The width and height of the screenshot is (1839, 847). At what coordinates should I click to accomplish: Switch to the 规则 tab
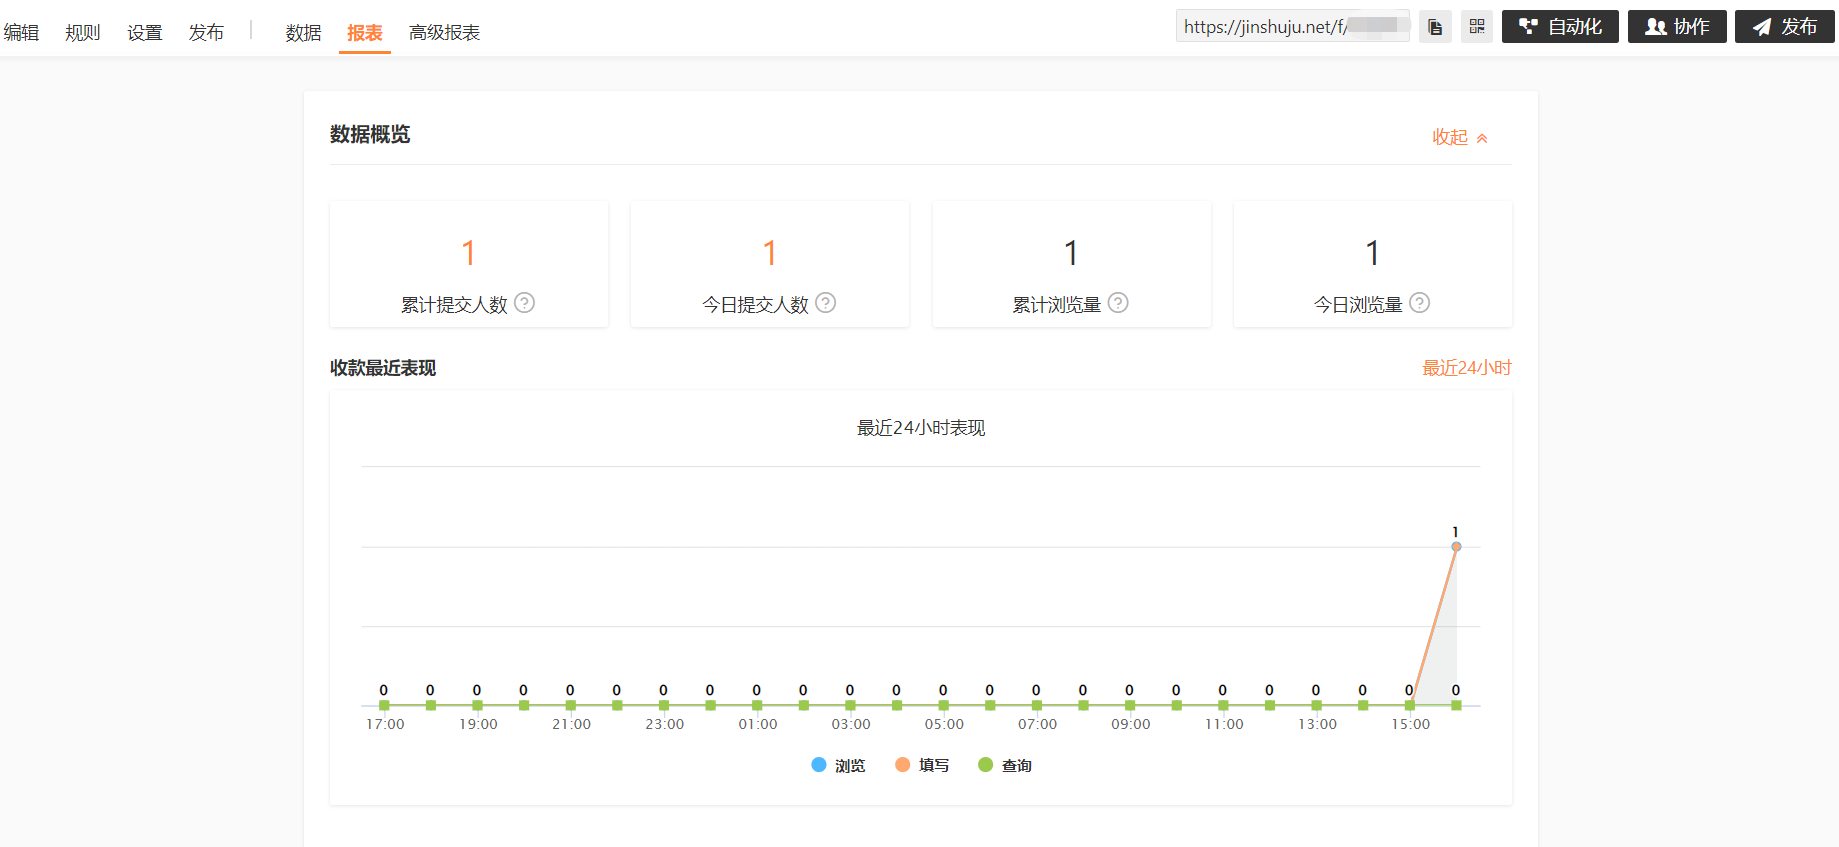pos(83,33)
